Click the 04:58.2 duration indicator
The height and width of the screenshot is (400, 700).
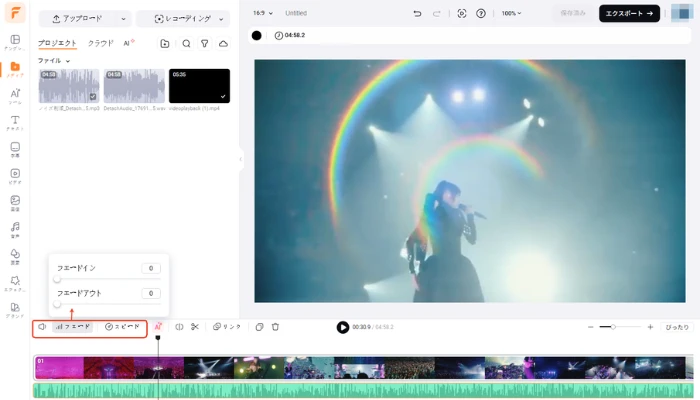(290, 35)
